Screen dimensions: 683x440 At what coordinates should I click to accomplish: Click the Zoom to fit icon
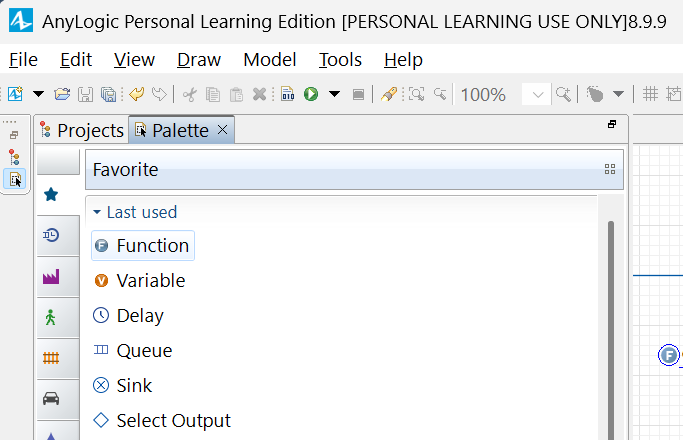click(416, 94)
